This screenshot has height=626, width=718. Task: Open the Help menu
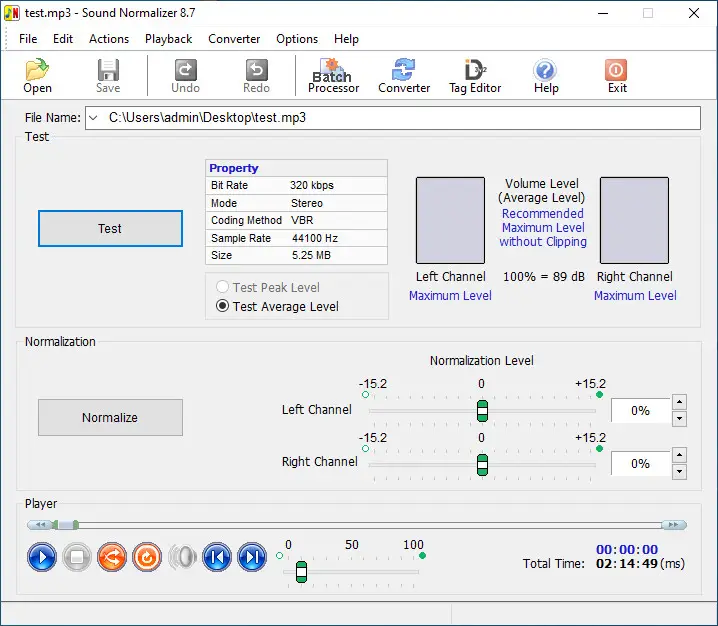click(346, 39)
